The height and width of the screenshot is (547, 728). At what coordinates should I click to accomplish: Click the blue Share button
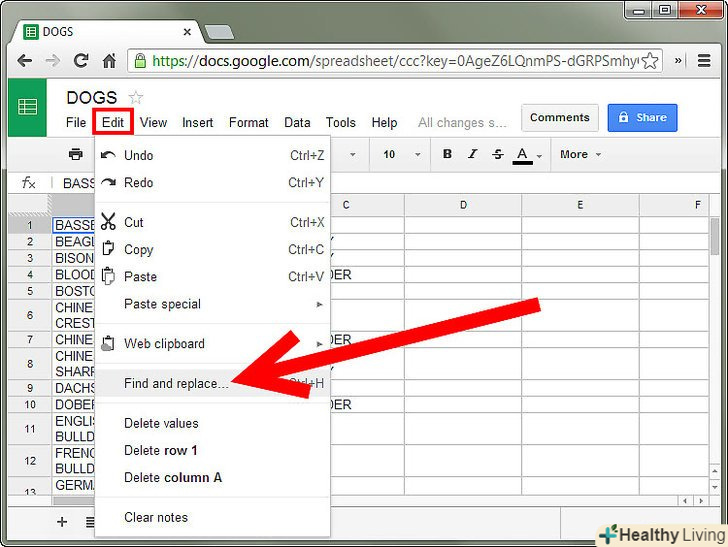coord(642,117)
